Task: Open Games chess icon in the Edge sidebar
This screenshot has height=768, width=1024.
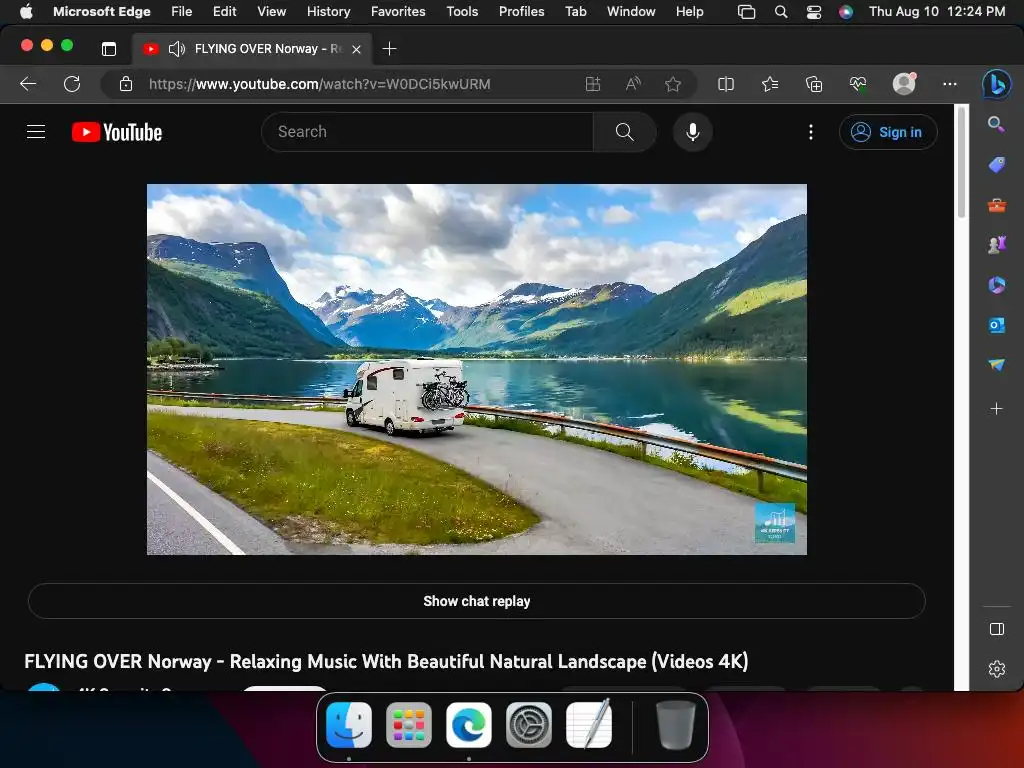Action: (996, 245)
